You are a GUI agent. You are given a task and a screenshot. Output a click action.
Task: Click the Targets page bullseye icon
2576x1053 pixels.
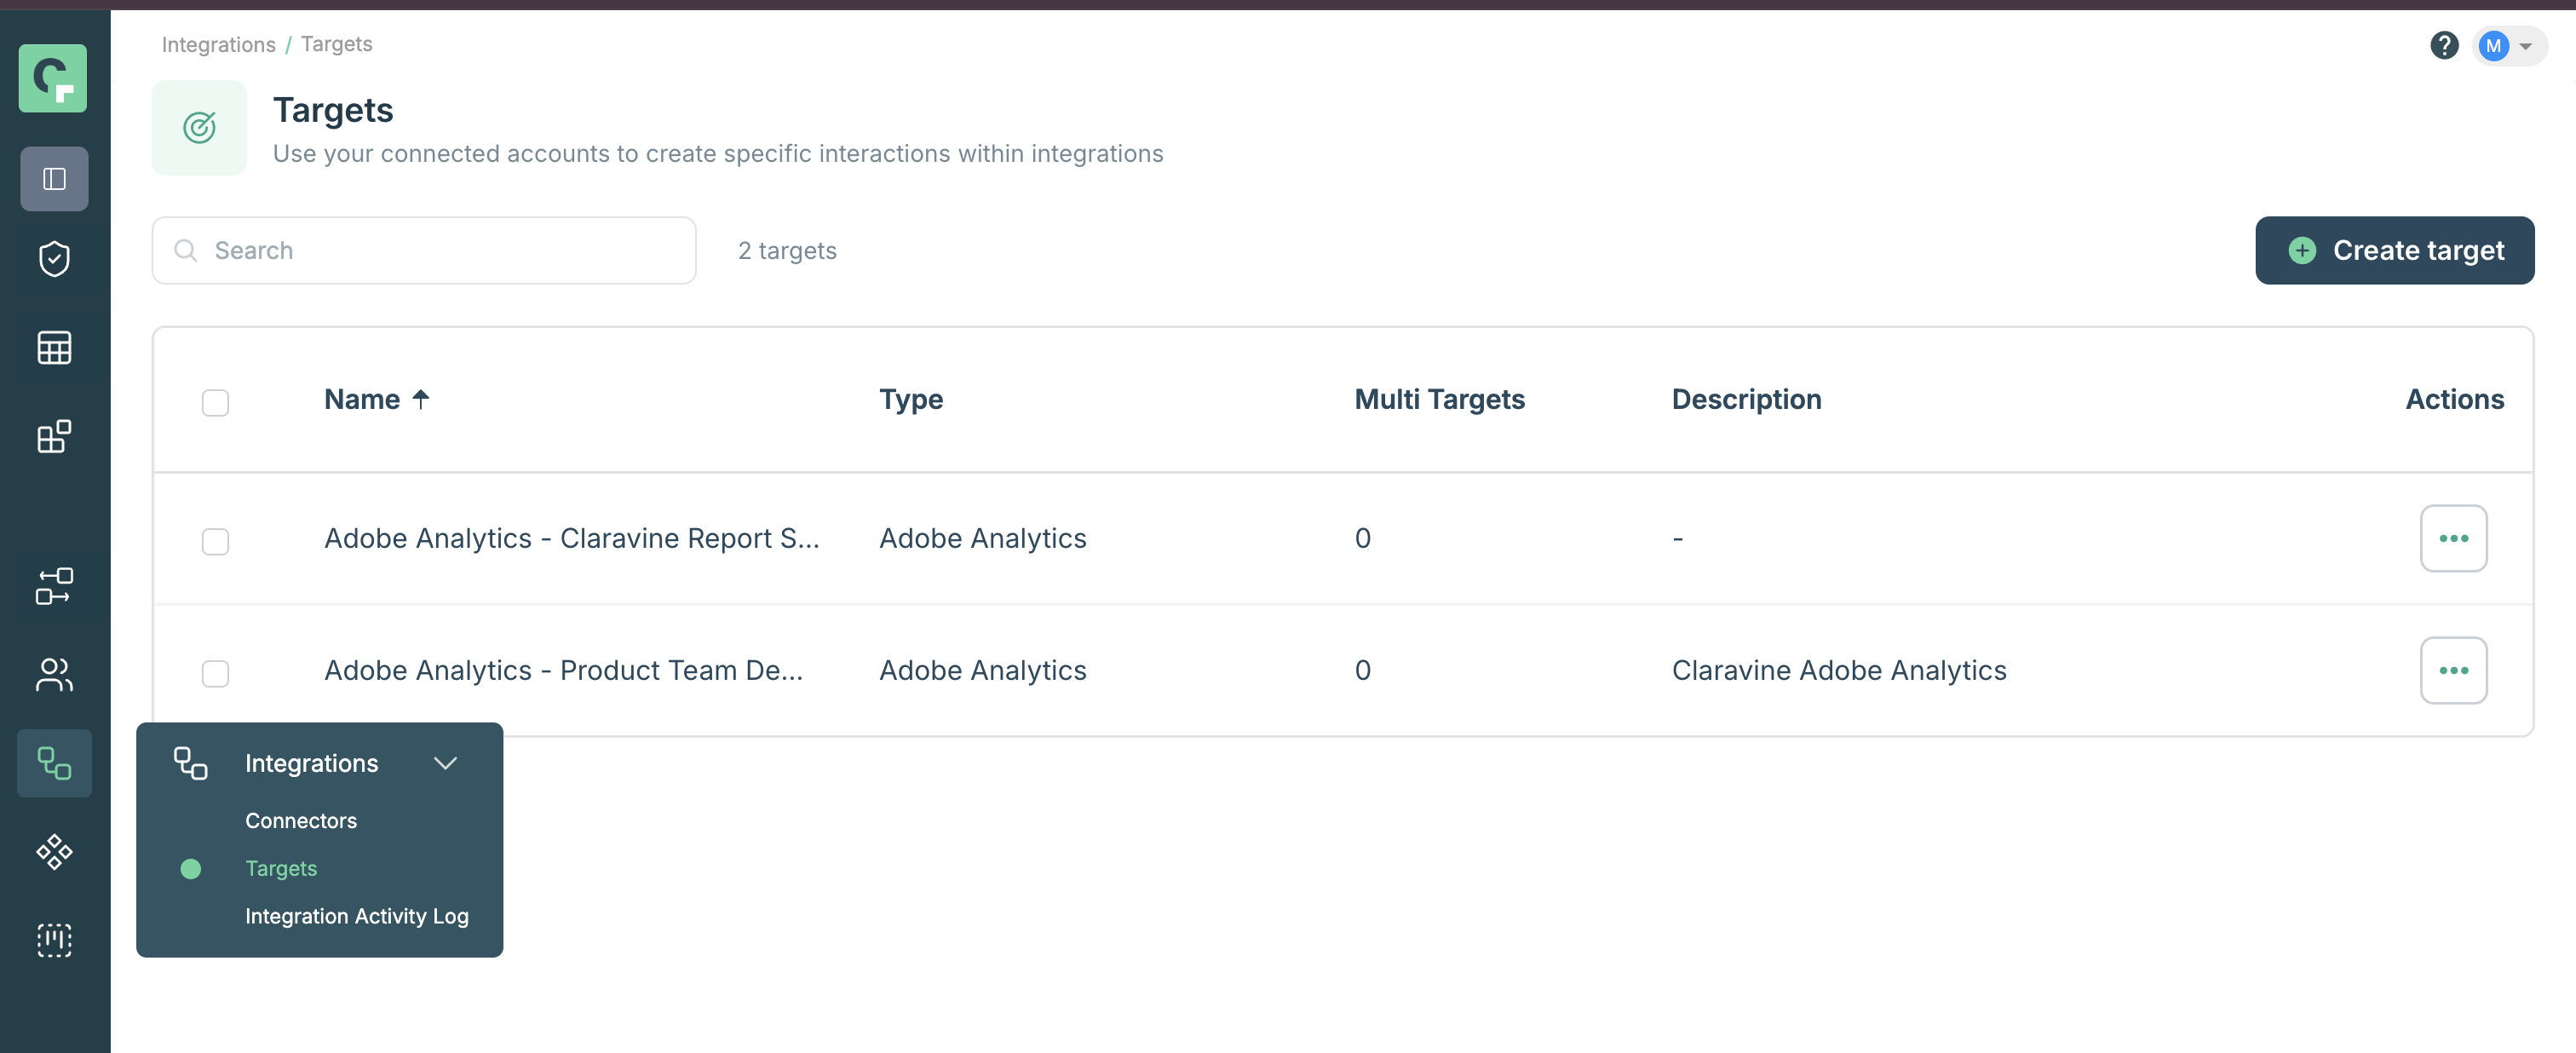point(199,128)
